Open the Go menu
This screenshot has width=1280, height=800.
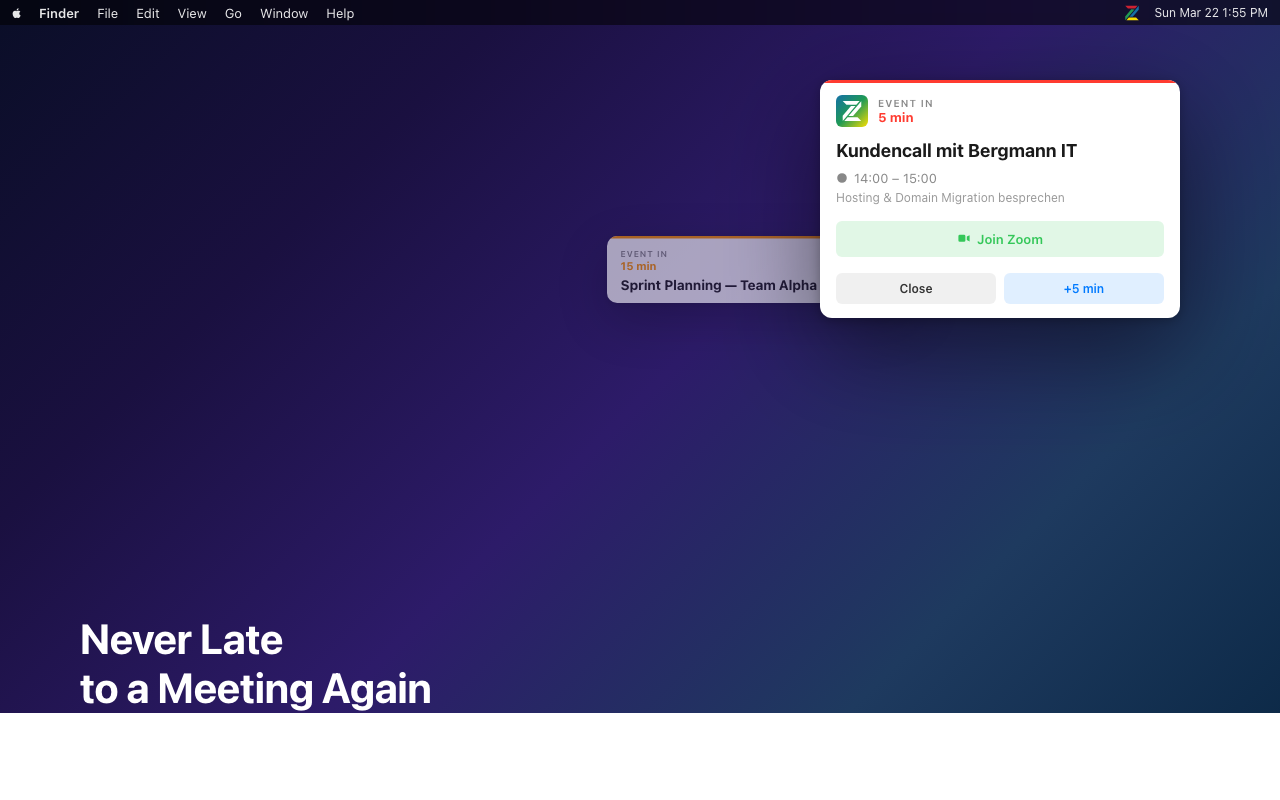coord(233,13)
